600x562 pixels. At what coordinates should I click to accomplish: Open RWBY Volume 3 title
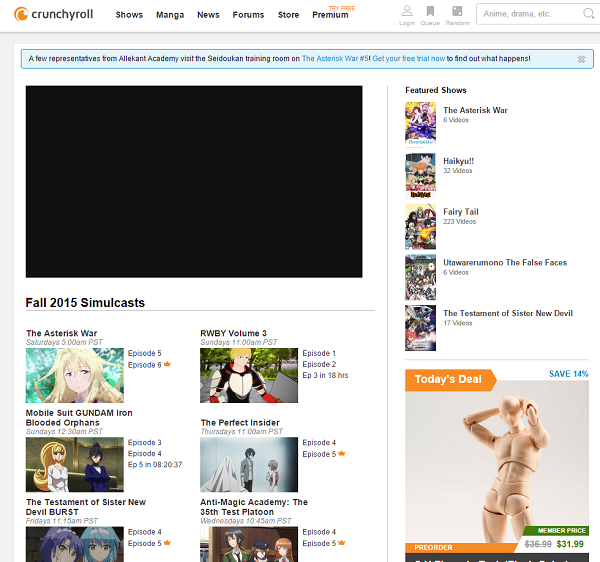pyautogui.click(x=233, y=333)
